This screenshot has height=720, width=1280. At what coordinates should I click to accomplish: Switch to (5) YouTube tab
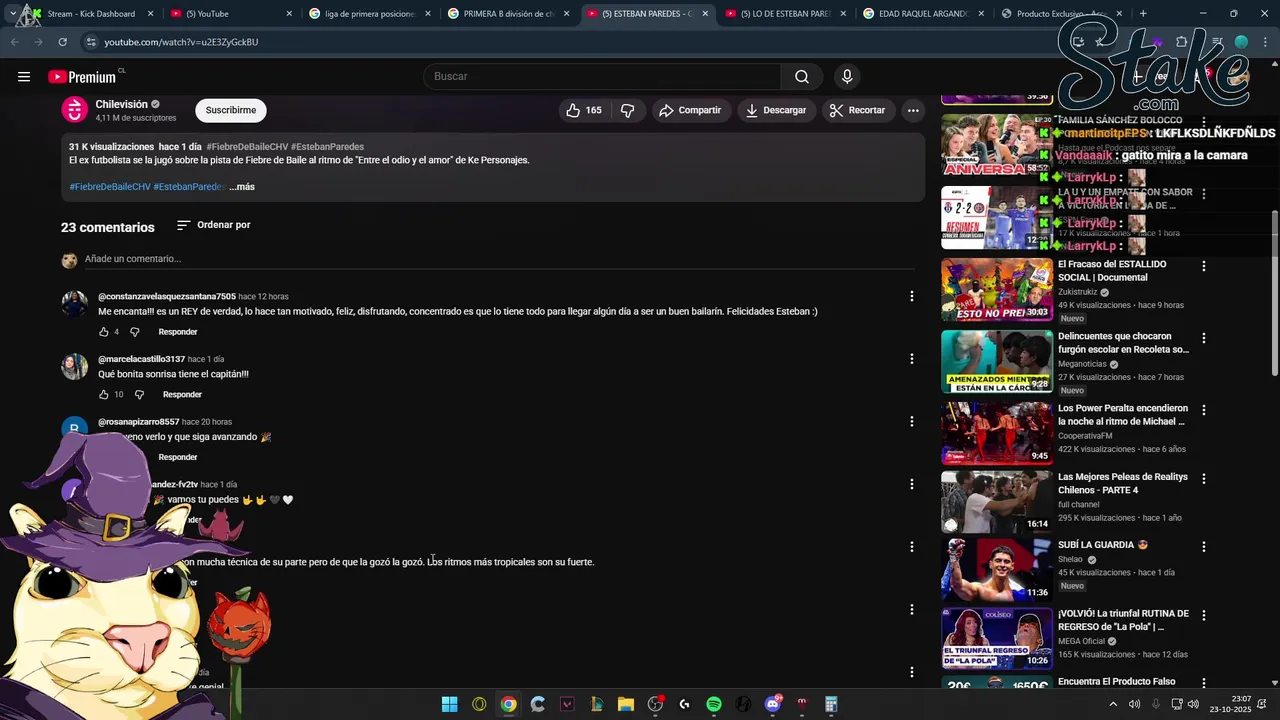click(x=230, y=14)
